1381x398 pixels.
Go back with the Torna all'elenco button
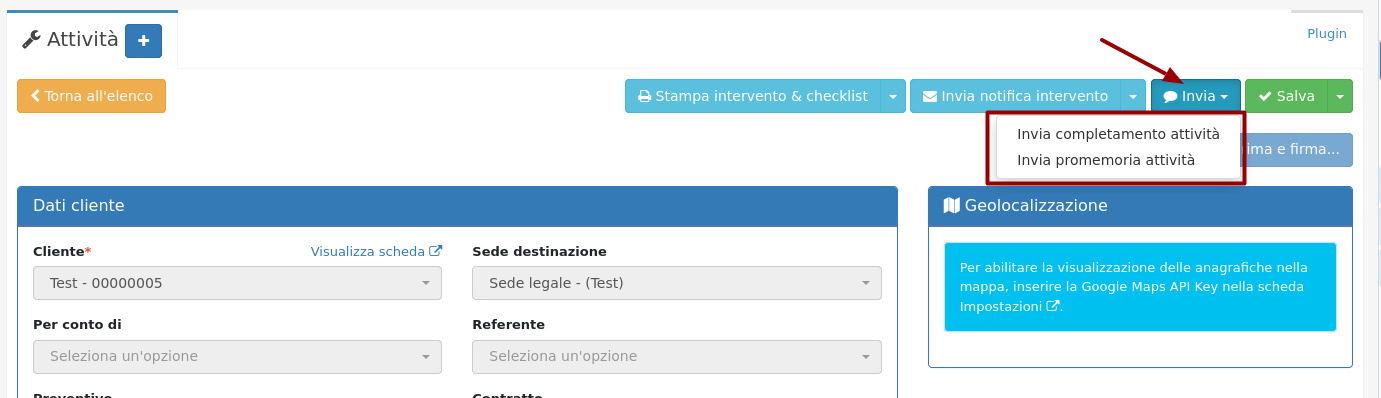(x=91, y=96)
